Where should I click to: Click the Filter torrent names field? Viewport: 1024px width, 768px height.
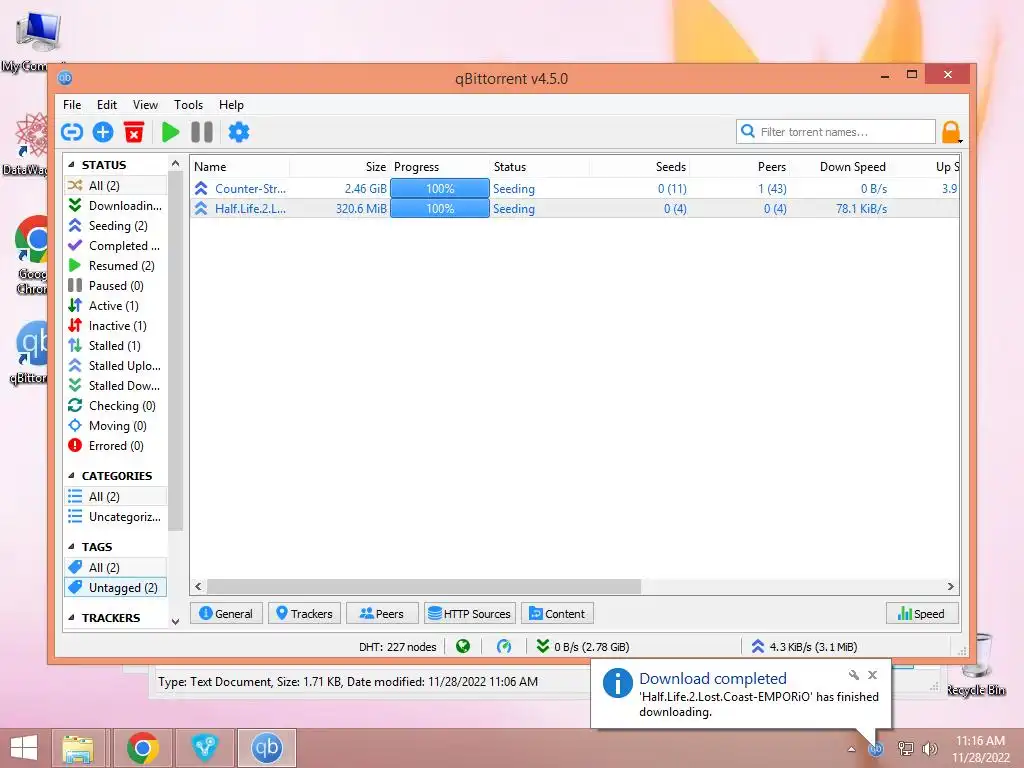tap(836, 132)
